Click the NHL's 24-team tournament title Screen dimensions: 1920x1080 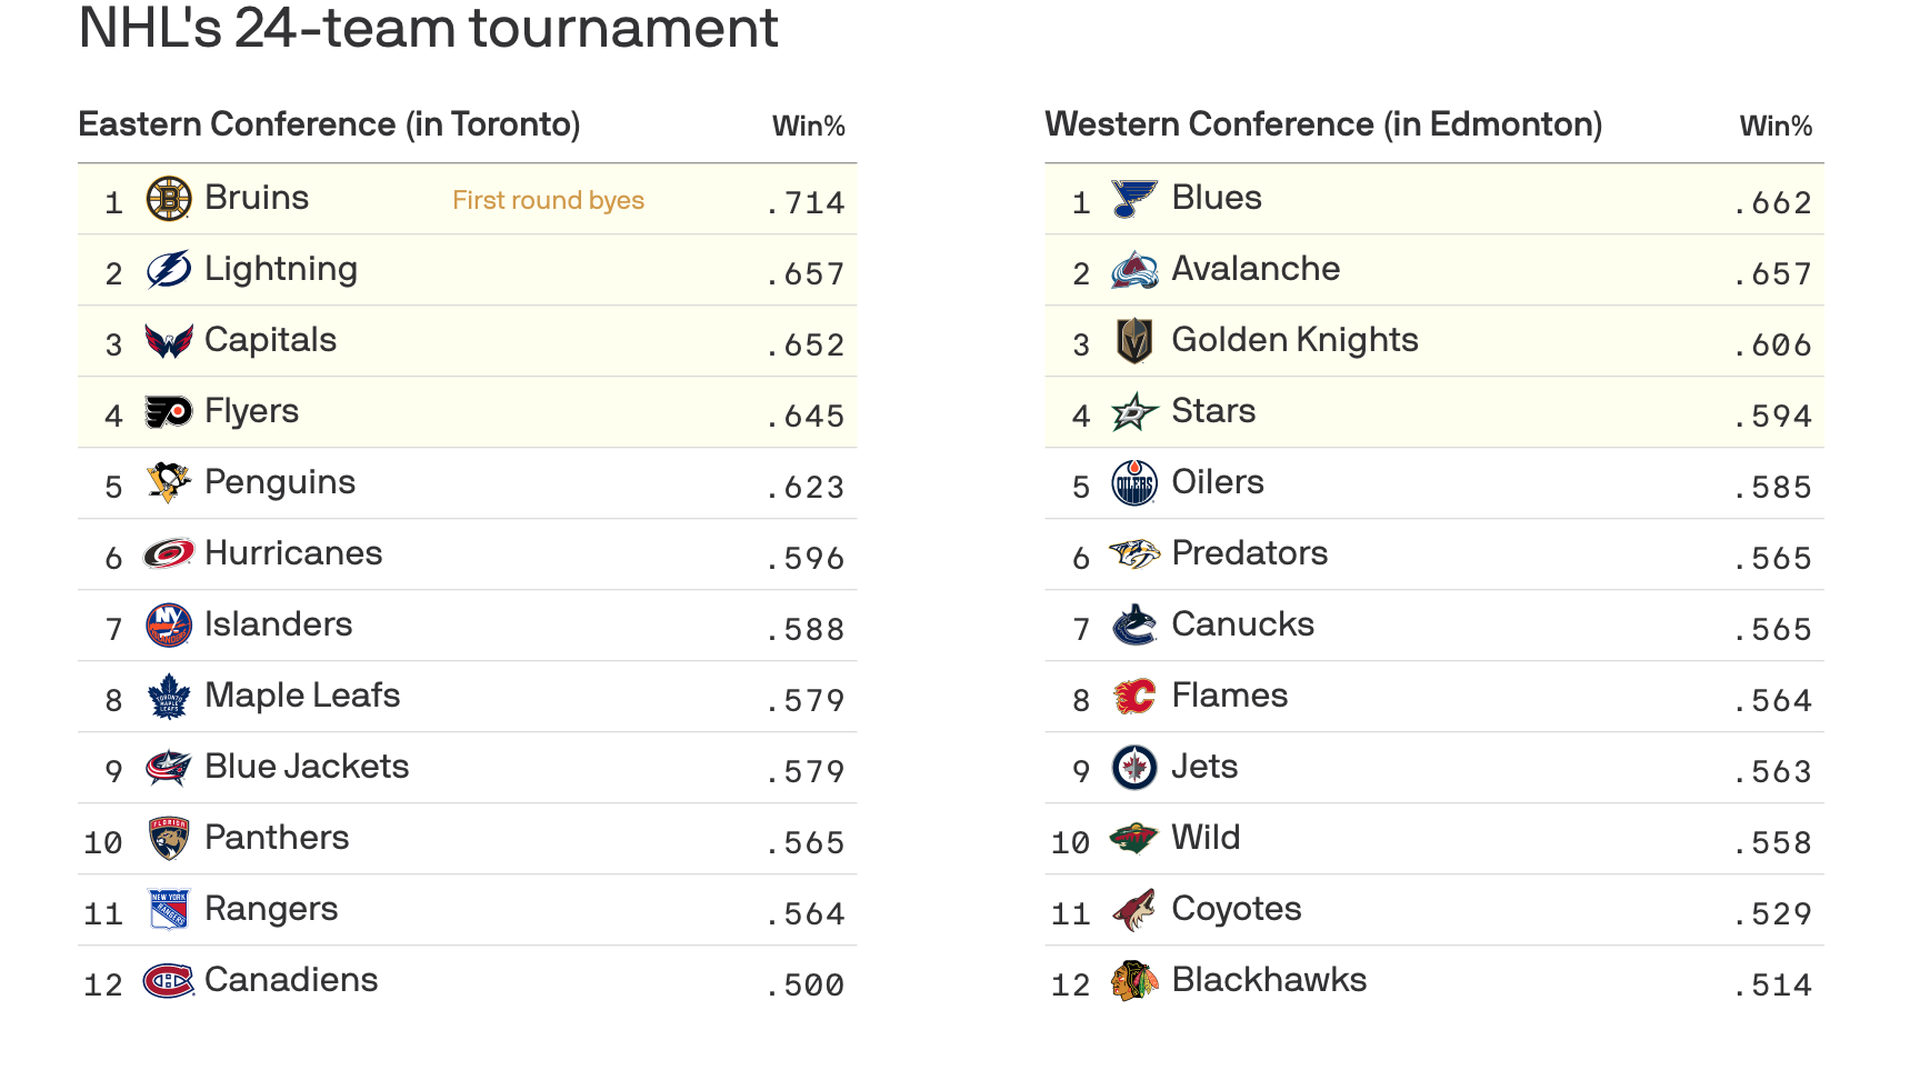[x=428, y=28]
